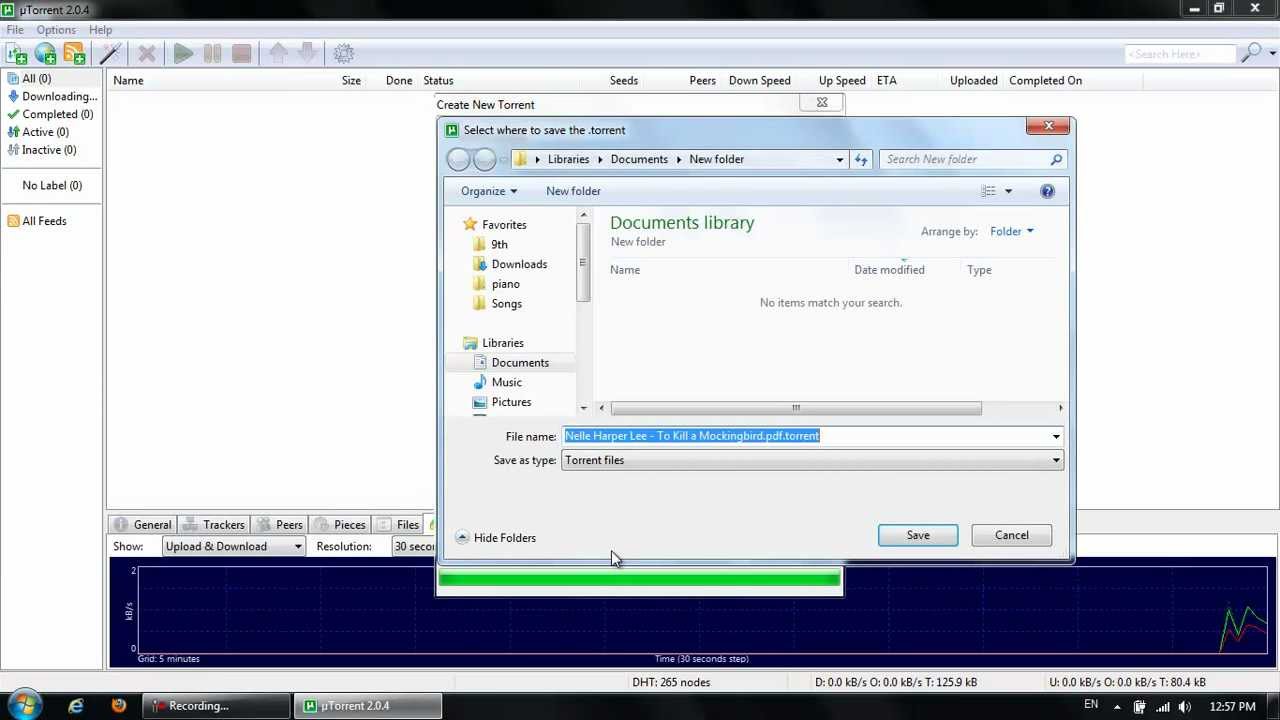Click the Recording taskbar button
This screenshot has width=1280, height=720.
coord(217,706)
